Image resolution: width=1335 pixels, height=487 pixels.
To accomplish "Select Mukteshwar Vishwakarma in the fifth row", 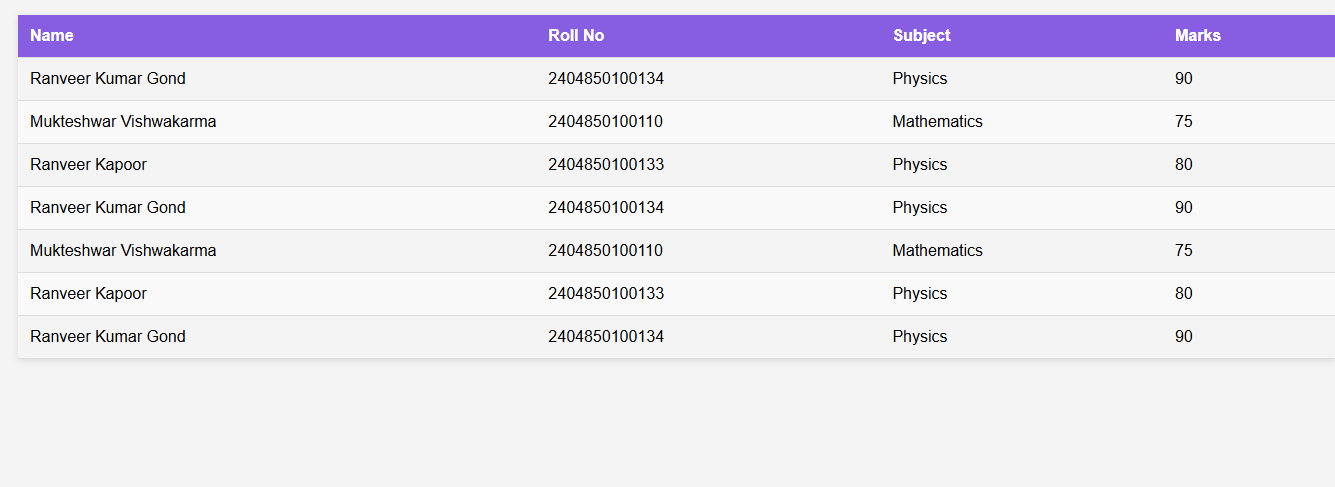I will (123, 251).
